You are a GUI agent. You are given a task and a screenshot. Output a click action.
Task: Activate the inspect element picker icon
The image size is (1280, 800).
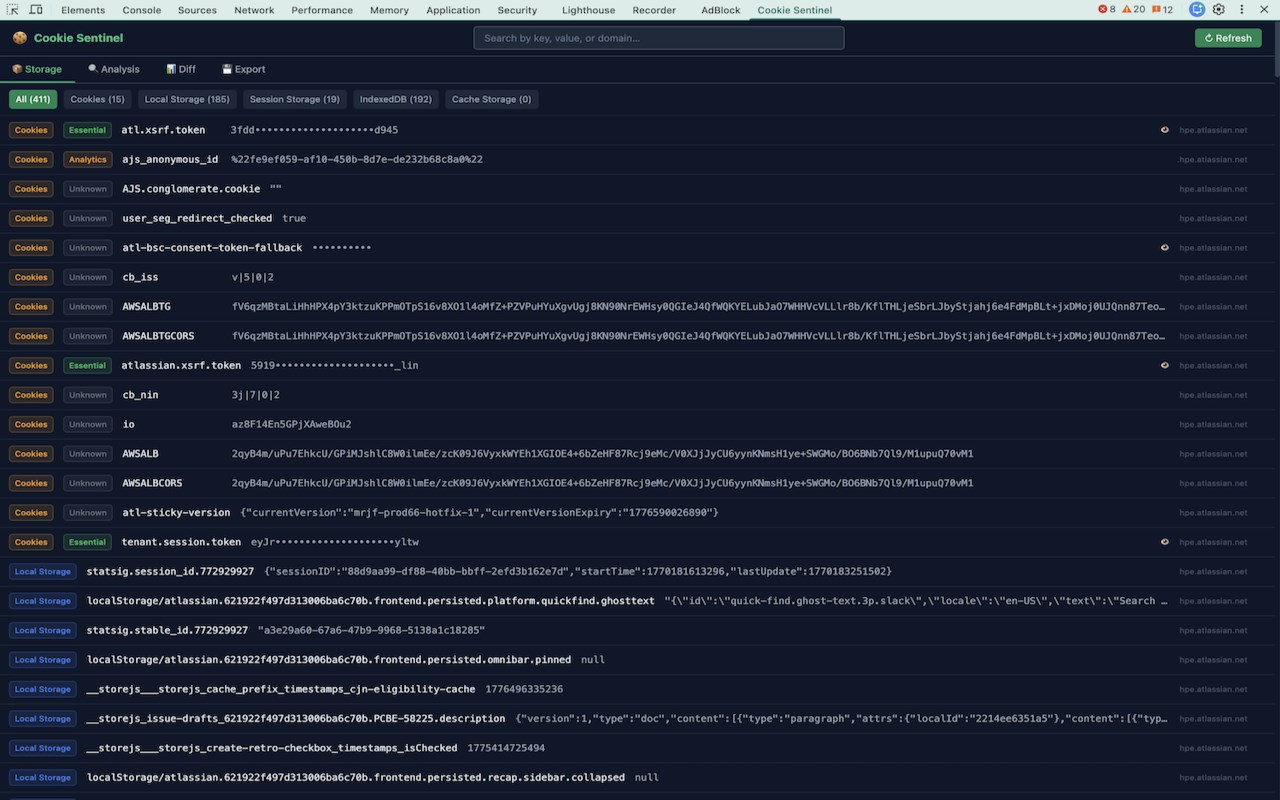14,10
